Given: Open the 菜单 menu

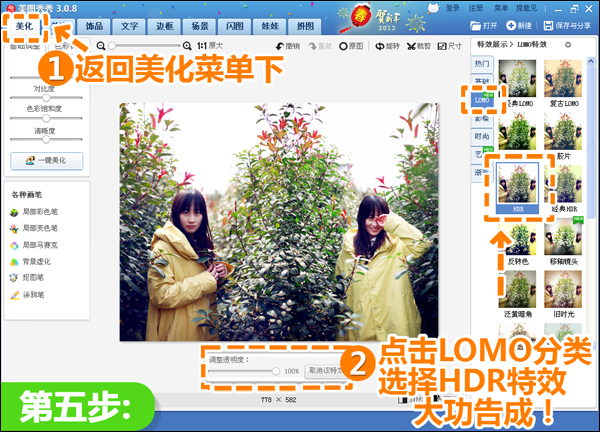Looking at the screenshot, I should (x=501, y=8).
